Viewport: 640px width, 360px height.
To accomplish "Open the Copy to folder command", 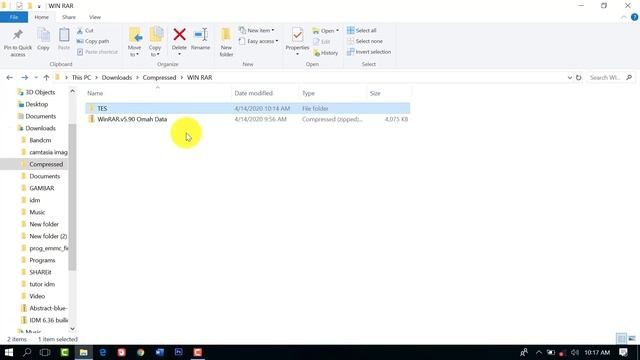I will 156,42.
